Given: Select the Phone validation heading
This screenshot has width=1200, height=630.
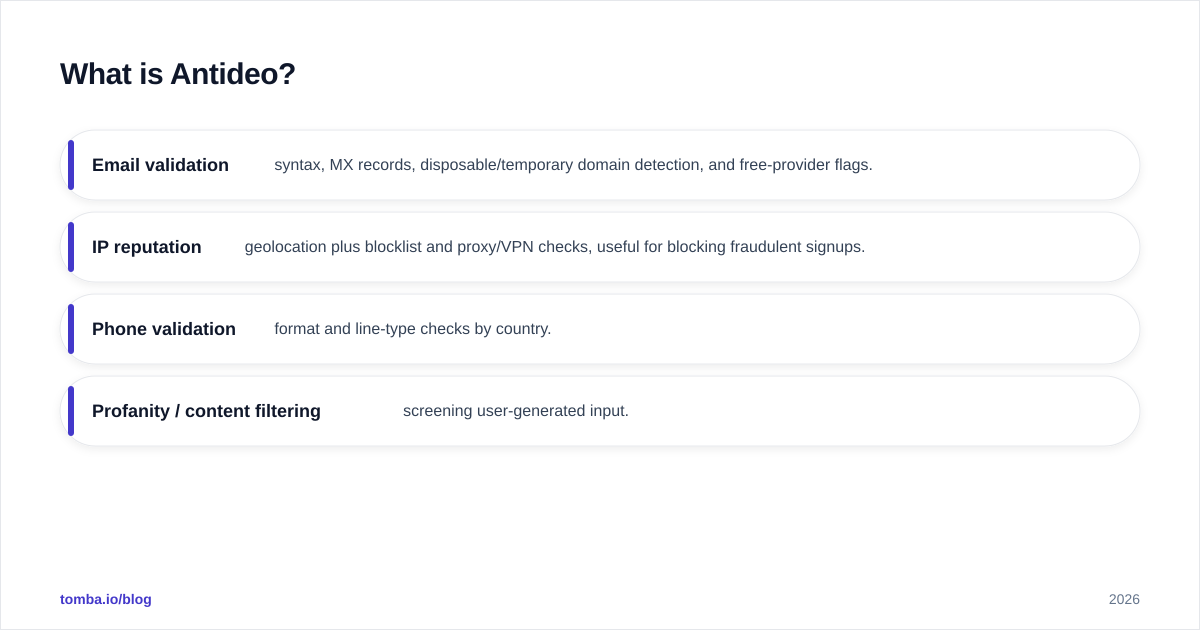Looking at the screenshot, I should tap(164, 329).
